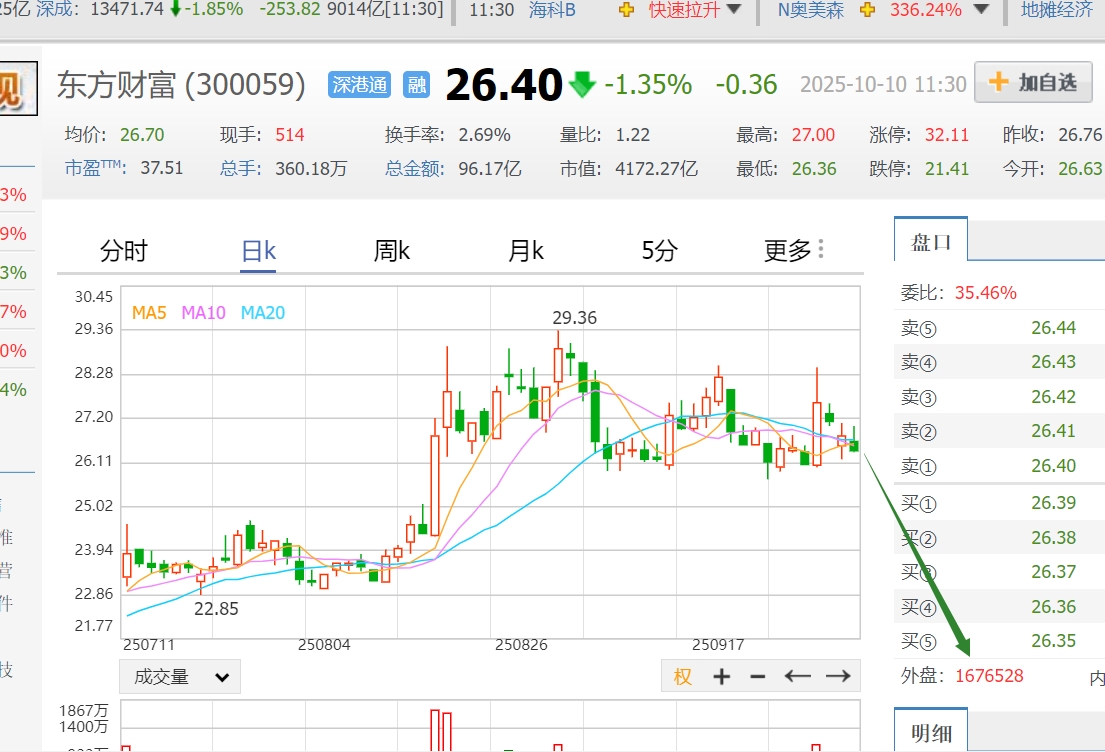Open the 周k weekly chart tab
This screenshot has height=752, width=1105.
(x=392, y=250)
